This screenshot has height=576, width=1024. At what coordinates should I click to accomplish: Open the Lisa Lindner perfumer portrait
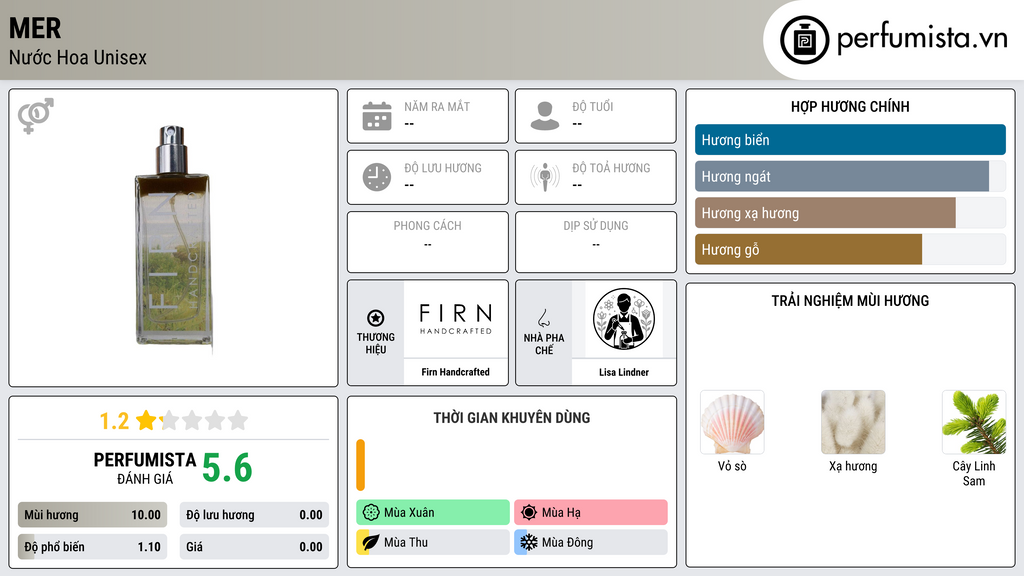(624, 319)
